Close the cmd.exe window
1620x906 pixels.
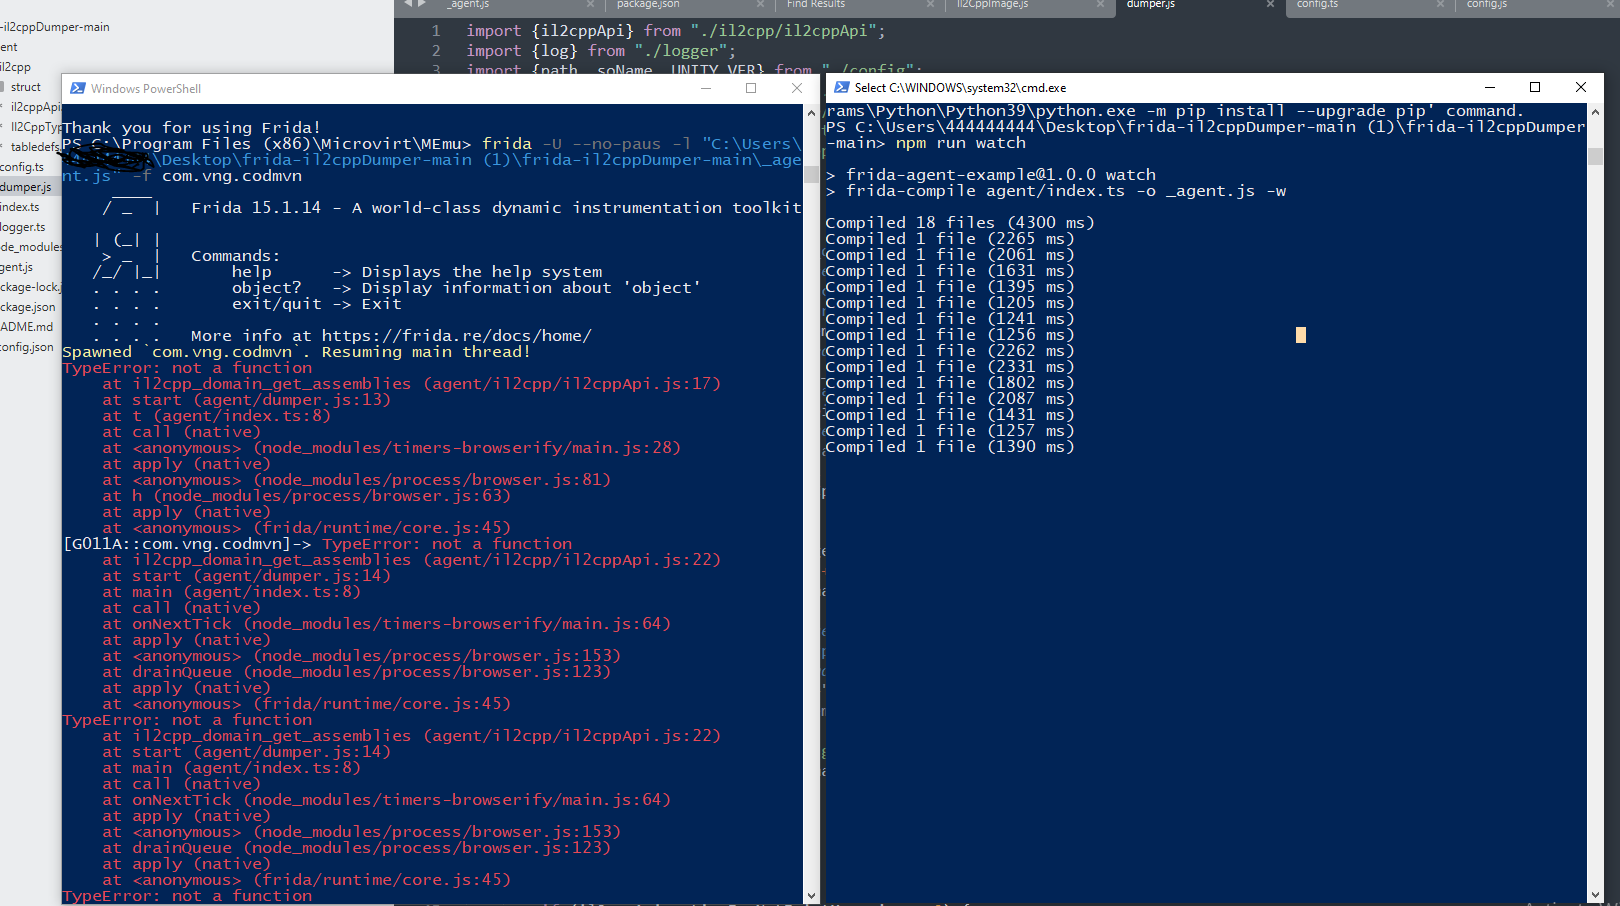click(1581, 87)
